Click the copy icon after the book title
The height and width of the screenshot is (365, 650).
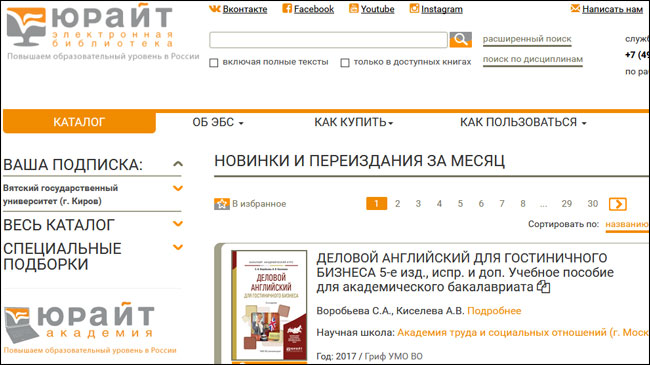(543, 287)
